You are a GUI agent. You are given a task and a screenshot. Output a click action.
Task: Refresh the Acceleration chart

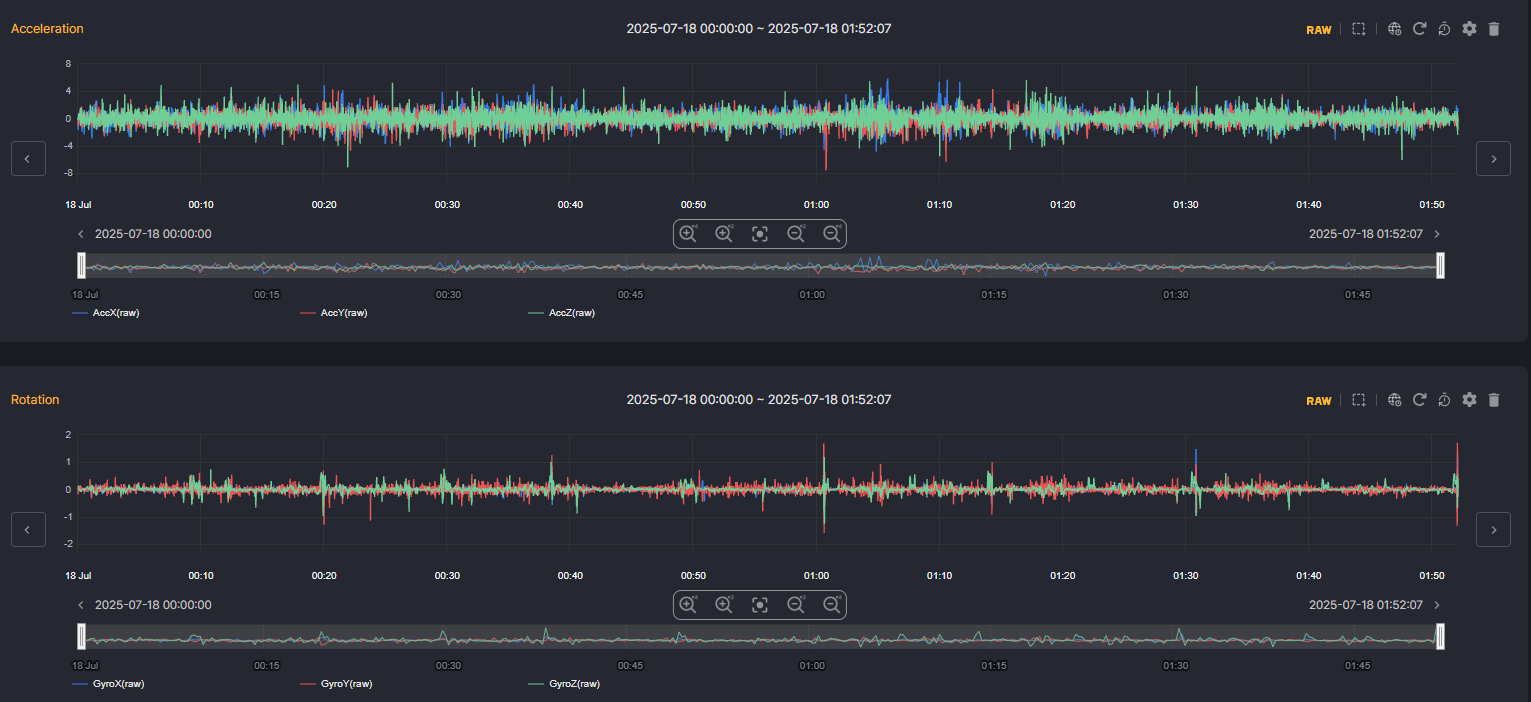point(1419,29)
